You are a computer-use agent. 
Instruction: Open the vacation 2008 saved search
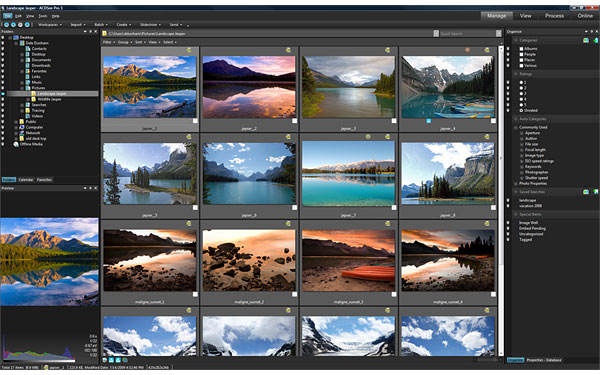tap(530, 206)
